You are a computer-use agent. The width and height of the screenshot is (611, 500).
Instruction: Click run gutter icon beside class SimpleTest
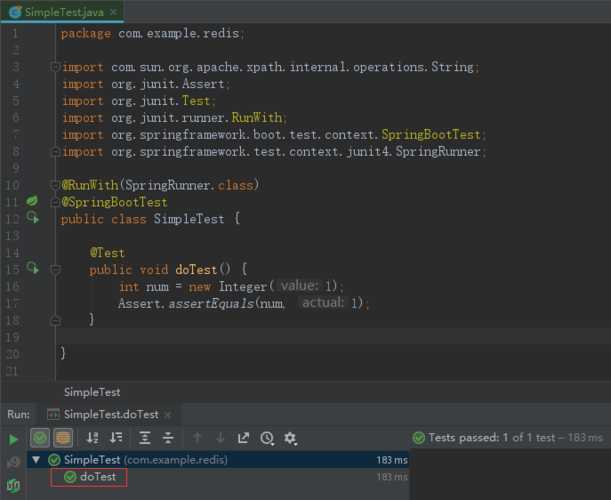(32, 218)
